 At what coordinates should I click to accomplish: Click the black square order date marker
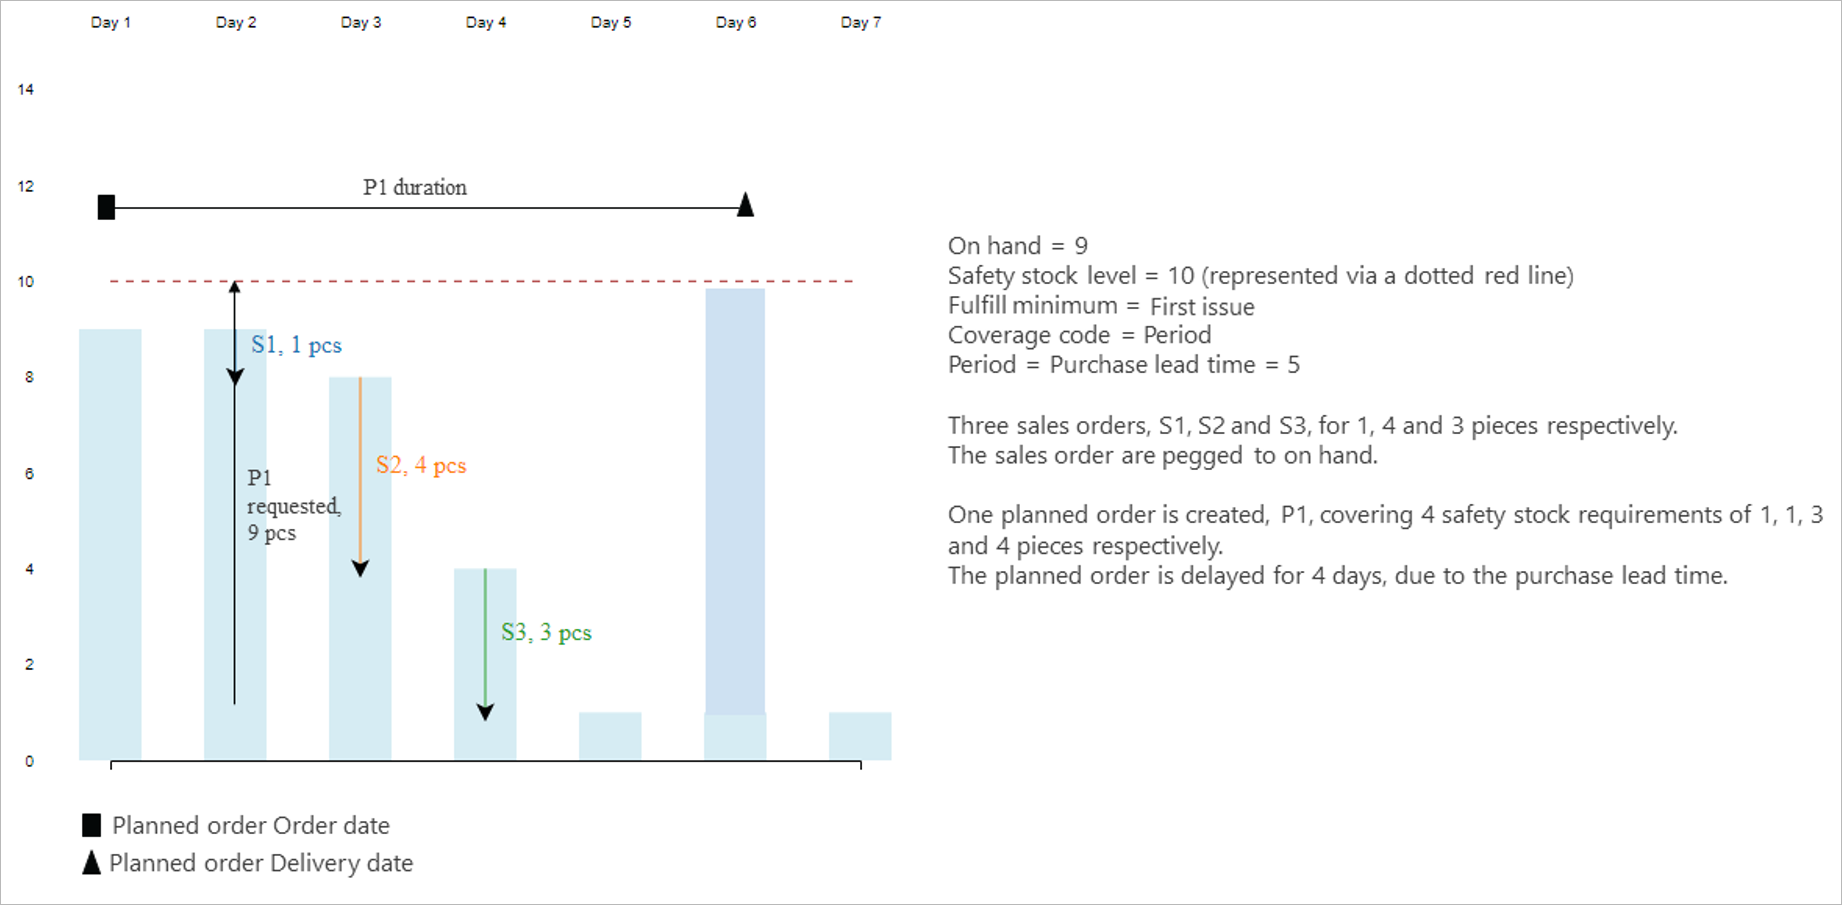coord(106,207)
